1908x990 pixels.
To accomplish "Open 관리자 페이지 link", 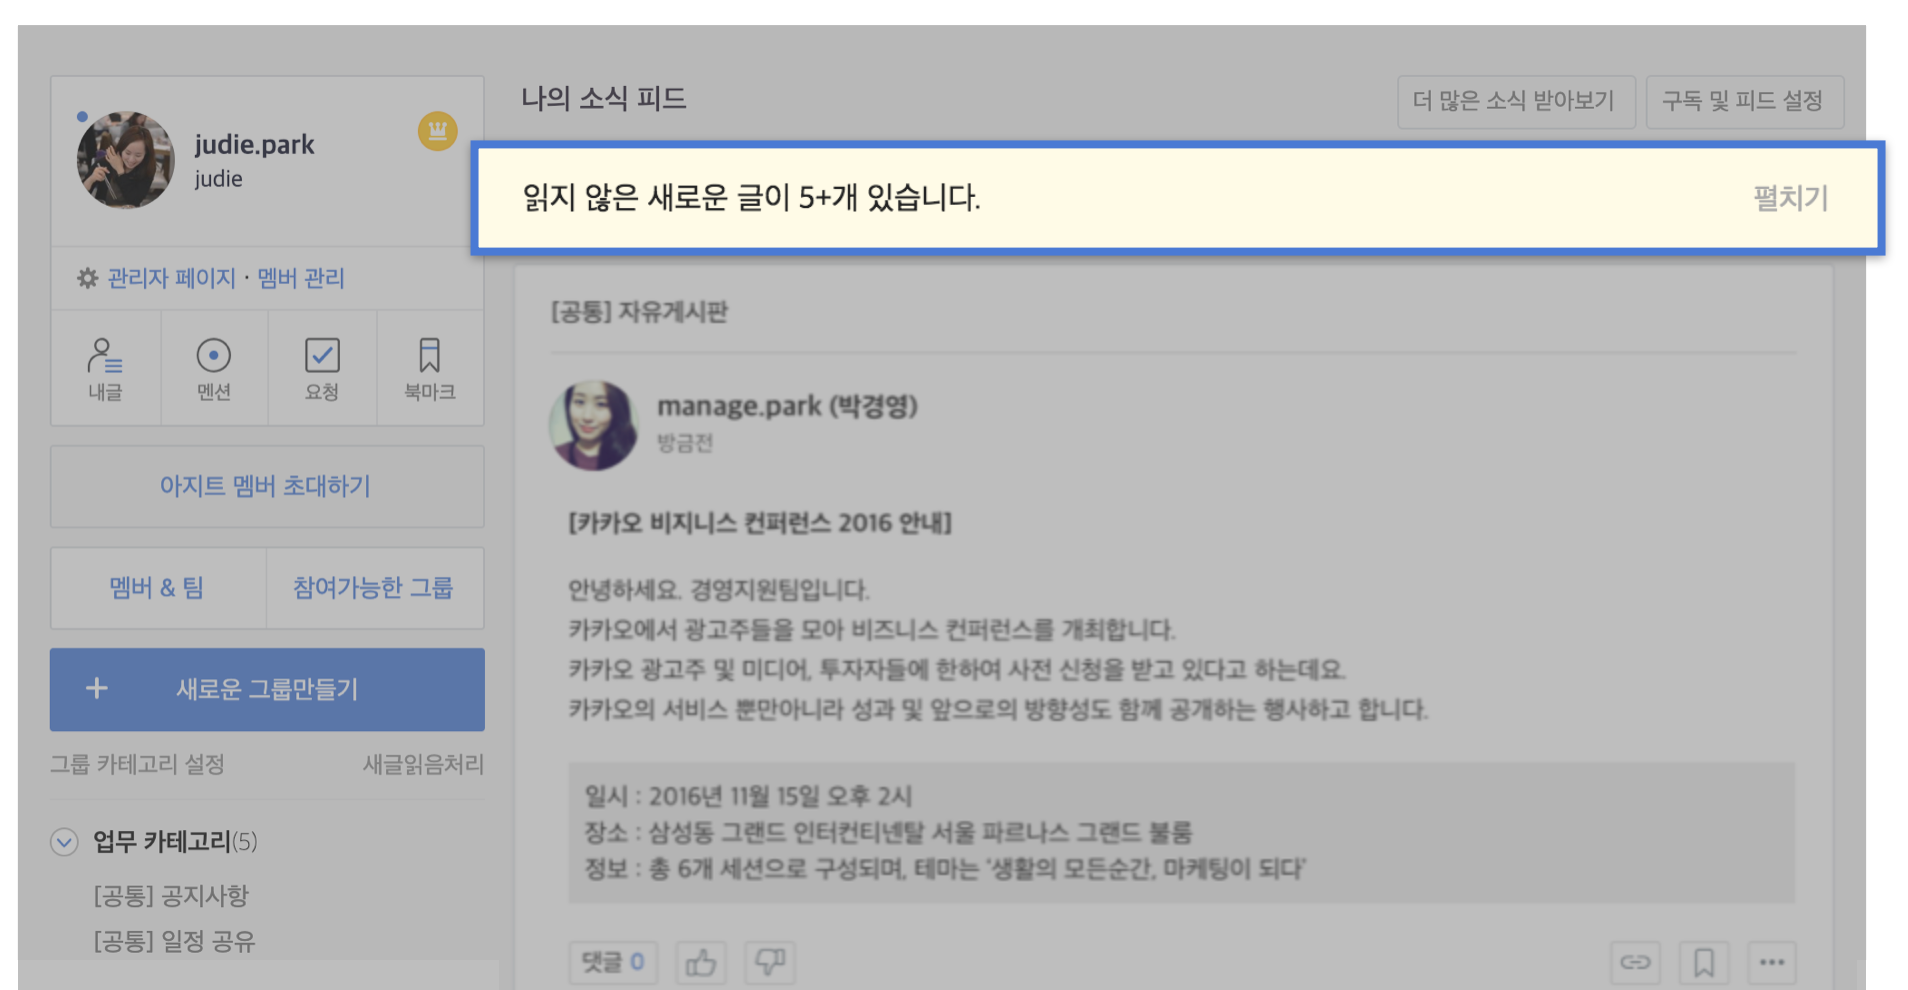I will [171, 278].
